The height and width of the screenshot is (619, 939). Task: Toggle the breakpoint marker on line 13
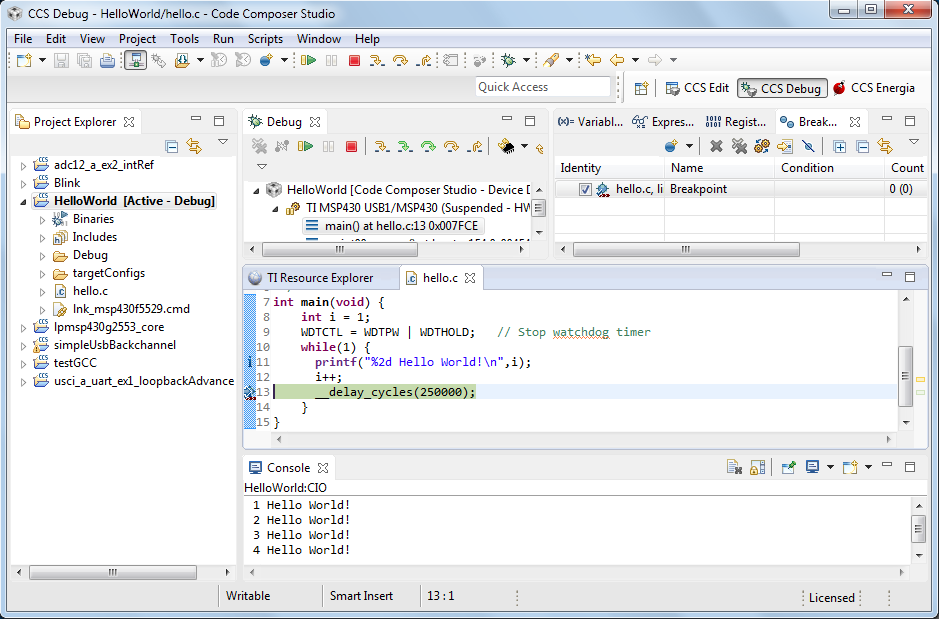tap(250, 392)
